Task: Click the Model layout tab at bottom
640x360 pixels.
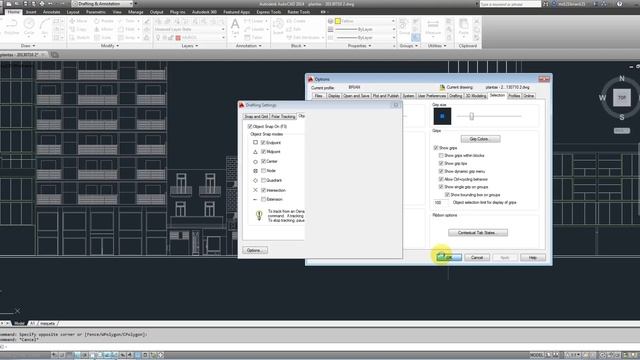Action: pyautogui.click(x=19, y=323)
